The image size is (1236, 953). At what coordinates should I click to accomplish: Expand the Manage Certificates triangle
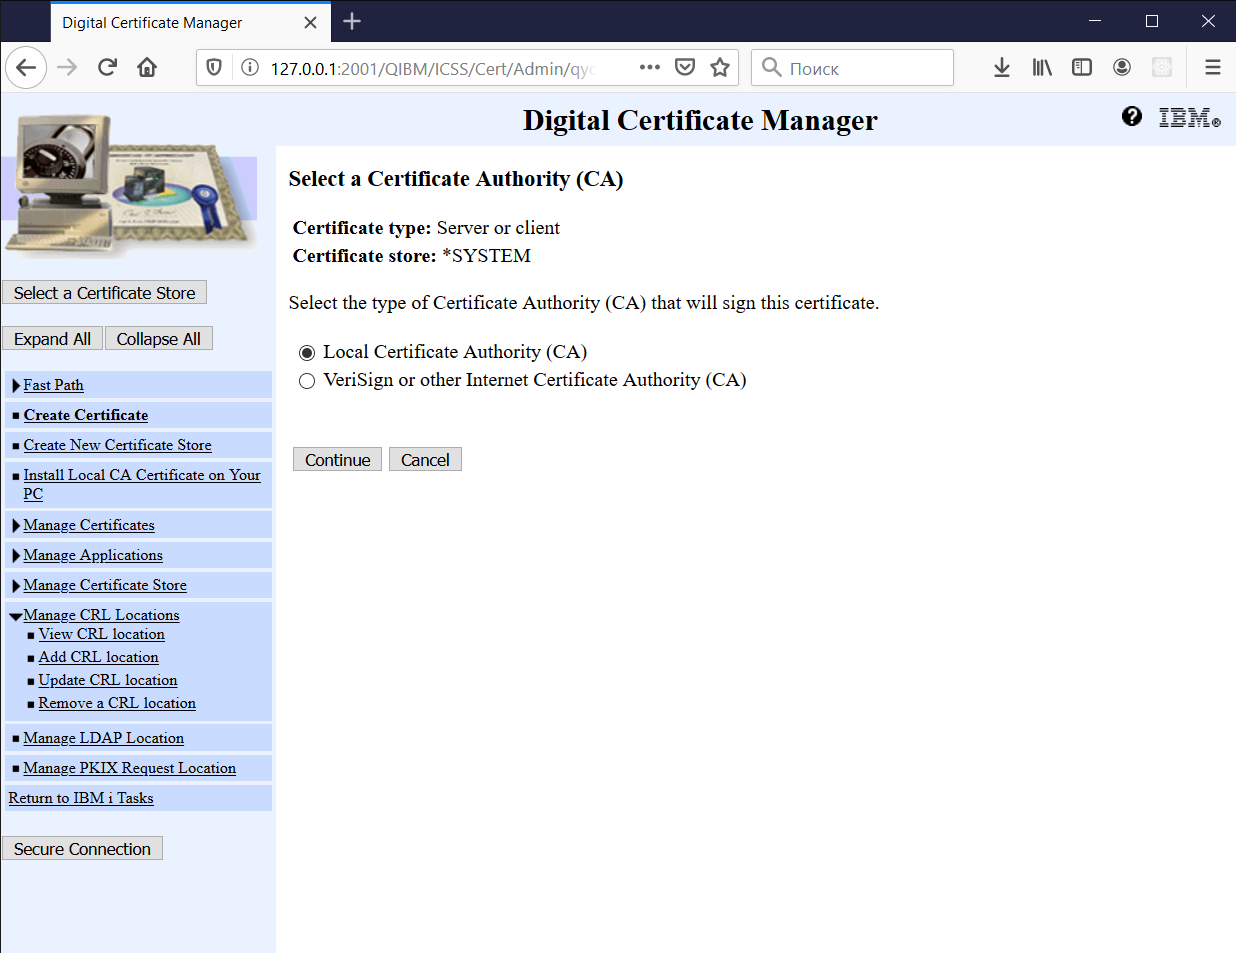16,526
